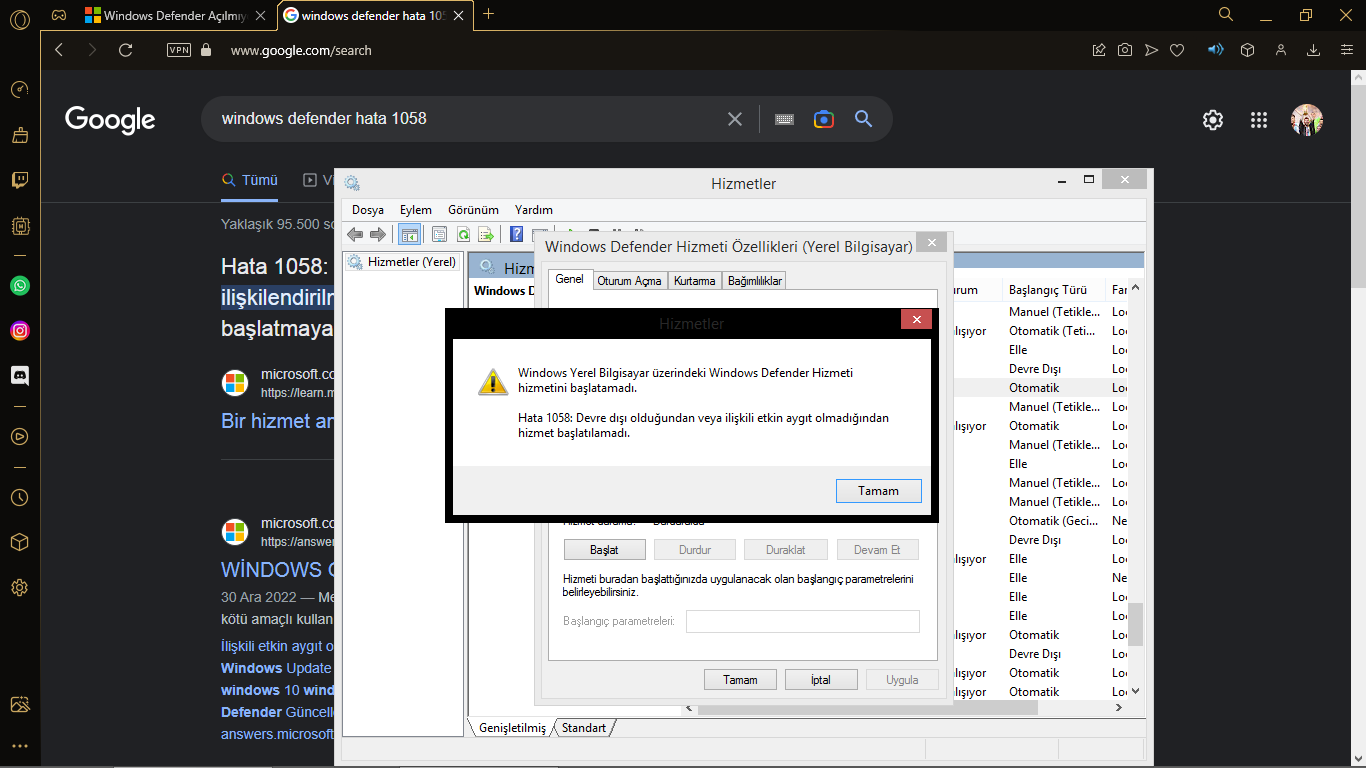This screenshot has height=768, width=1366.
Task: Open extensions cube icon in browser toolbar
Action: click(x=1247, y=50)
